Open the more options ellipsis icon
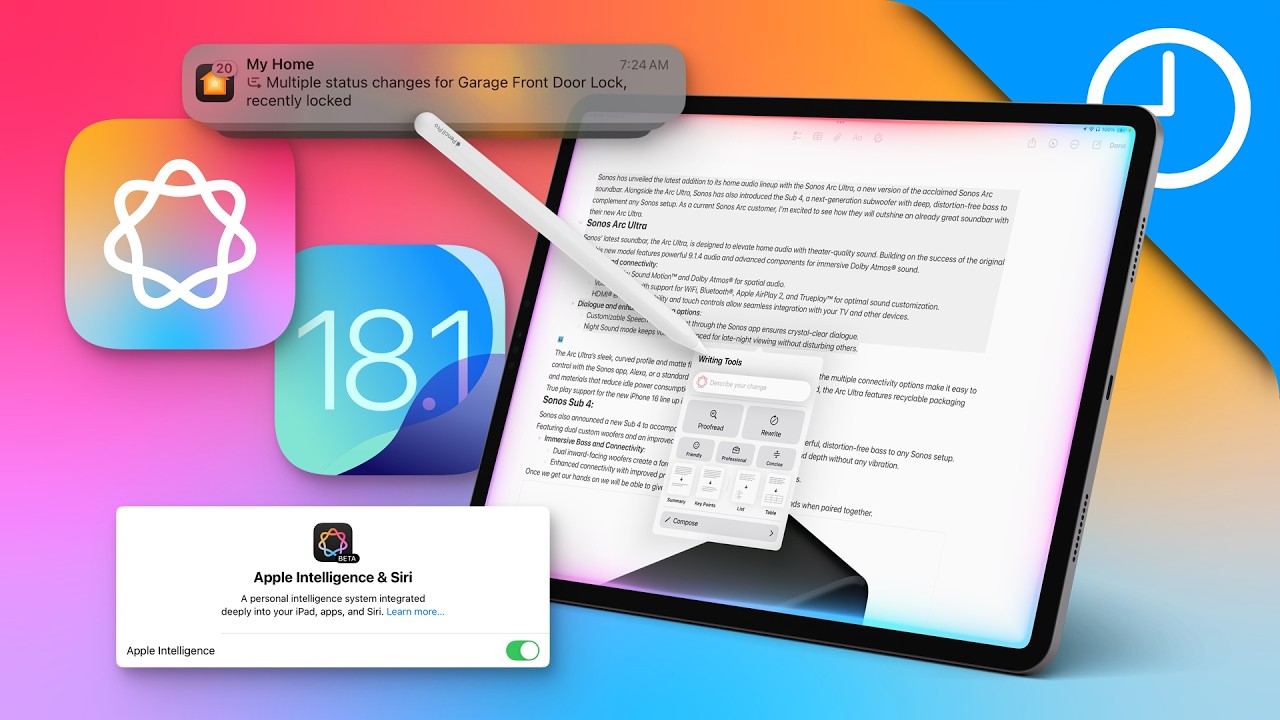This screenshot has height=720, width=1280. 1074,144
